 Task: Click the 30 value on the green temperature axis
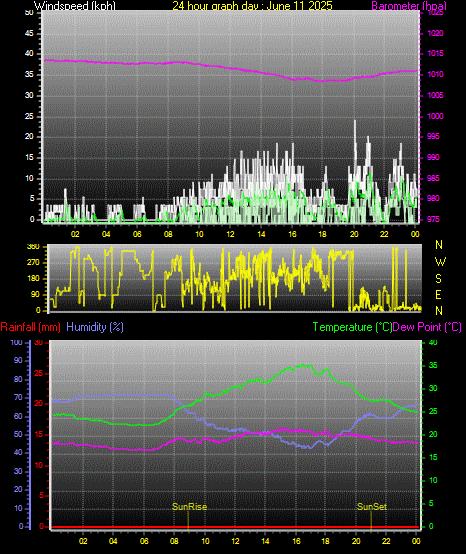pyautogui.click(x=433, y=388)
